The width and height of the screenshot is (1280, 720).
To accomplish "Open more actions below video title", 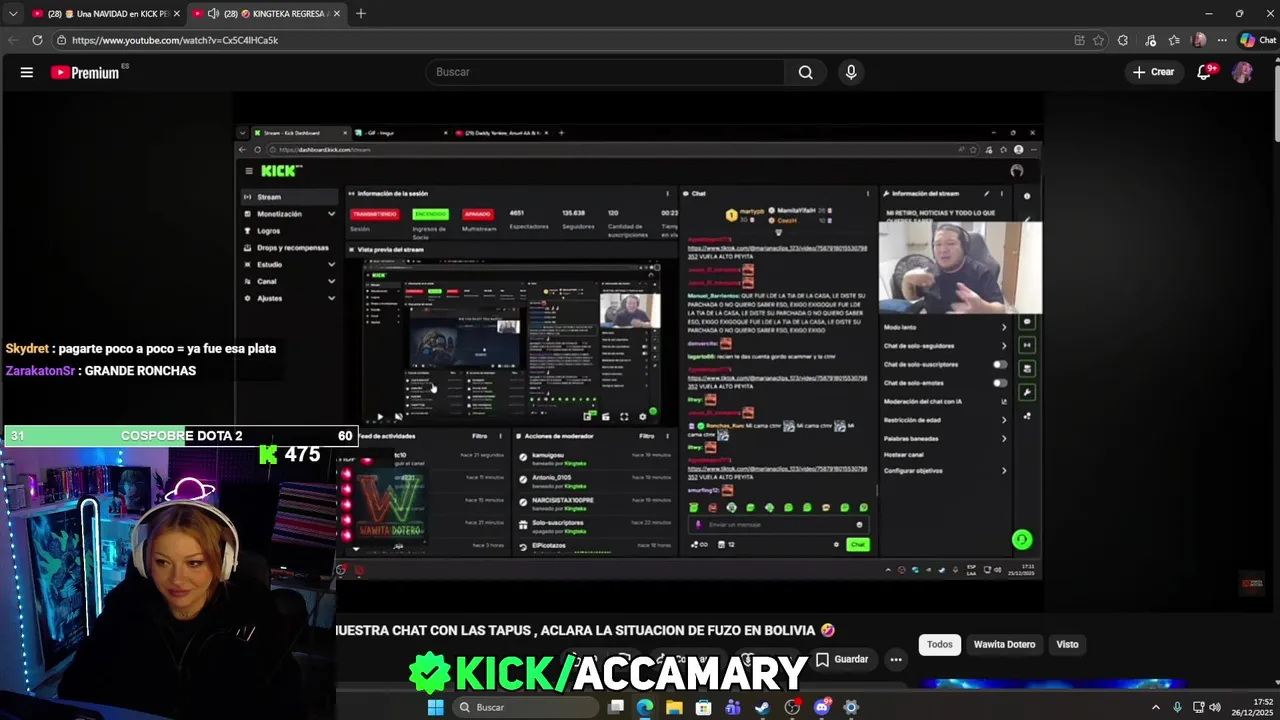I will (896, 659).
